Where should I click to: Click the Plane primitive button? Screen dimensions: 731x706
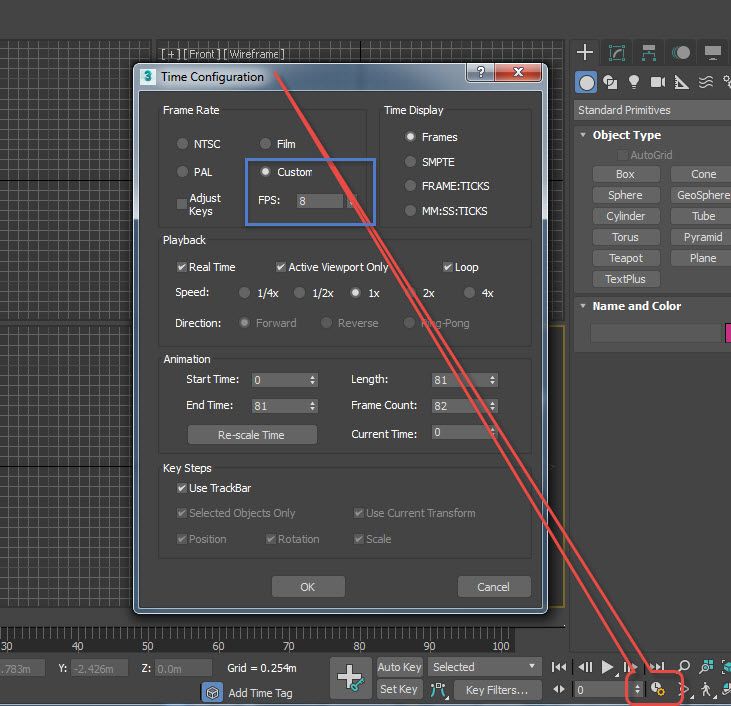[x=703, y=258]
